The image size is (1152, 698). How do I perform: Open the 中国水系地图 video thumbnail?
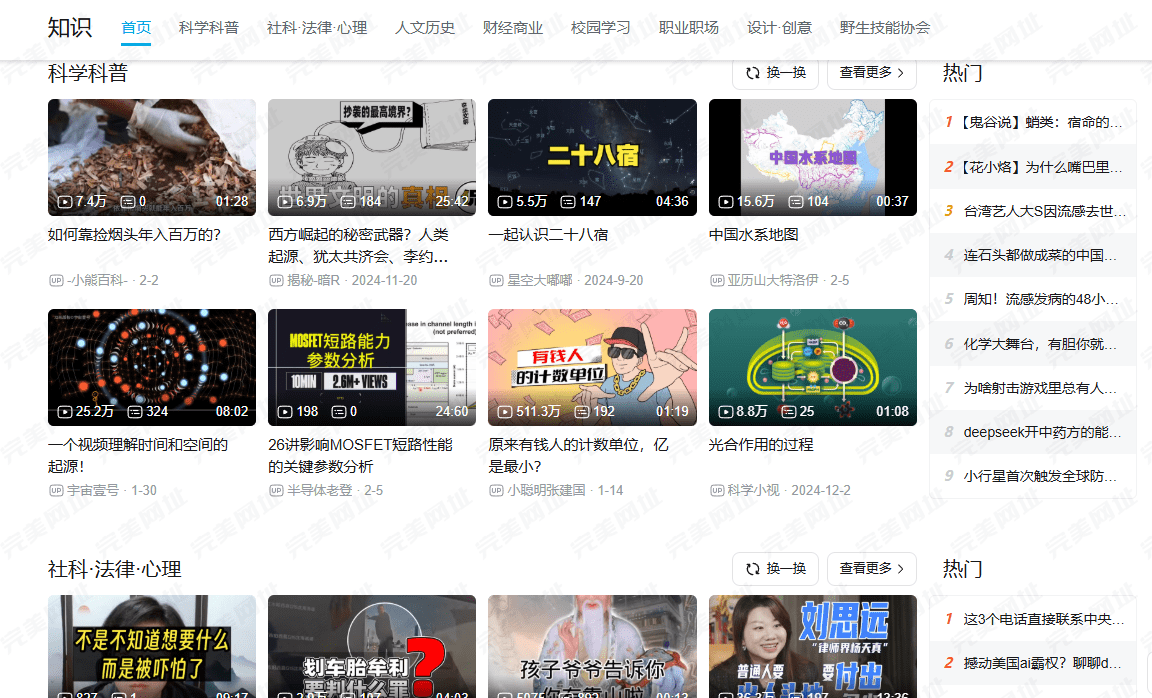(813, 157)
